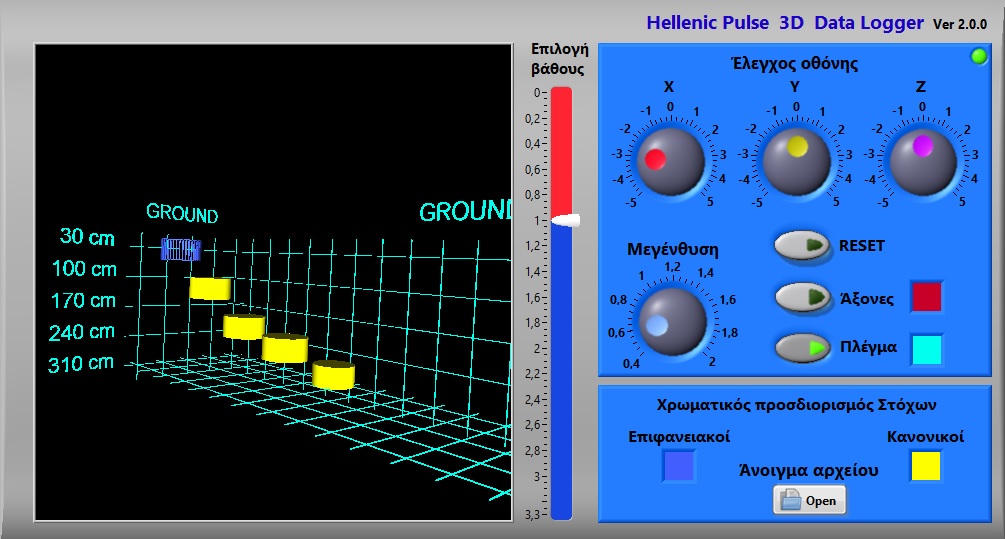
Task: Click the depth slider white handle
Action: [x=563, y=219]
